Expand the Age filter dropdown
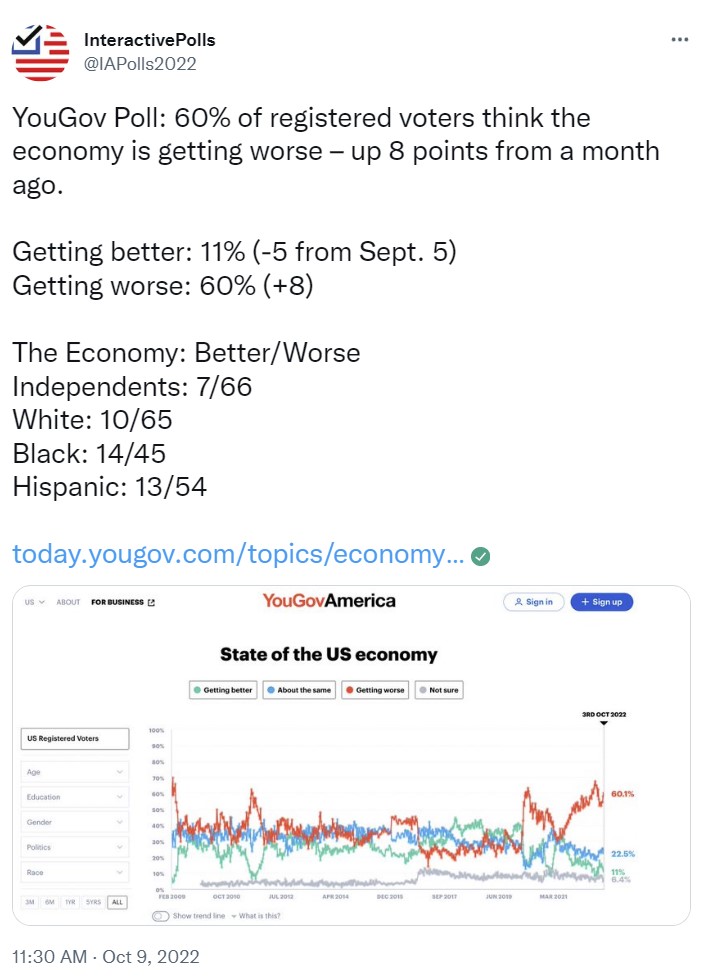The height and width of the screenshot is (977, 708). [x=75, y=772]
